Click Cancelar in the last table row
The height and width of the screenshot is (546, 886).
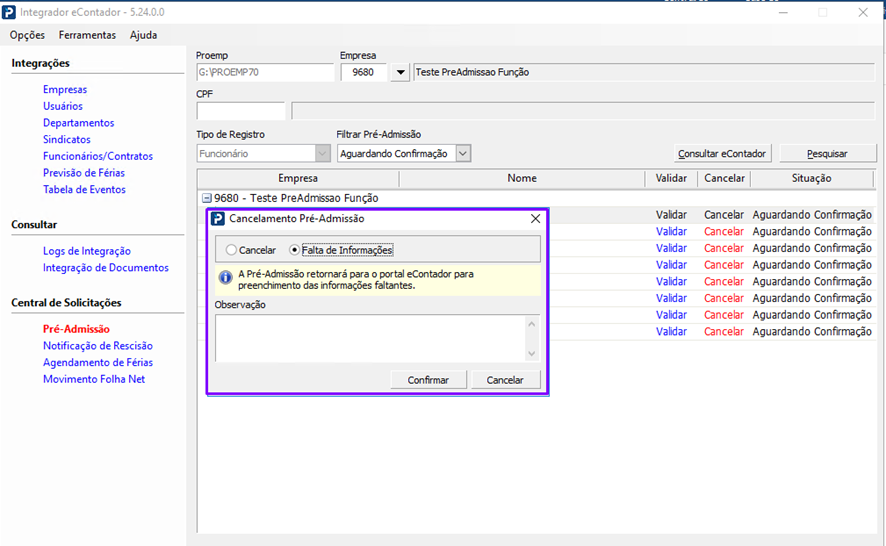724,331
